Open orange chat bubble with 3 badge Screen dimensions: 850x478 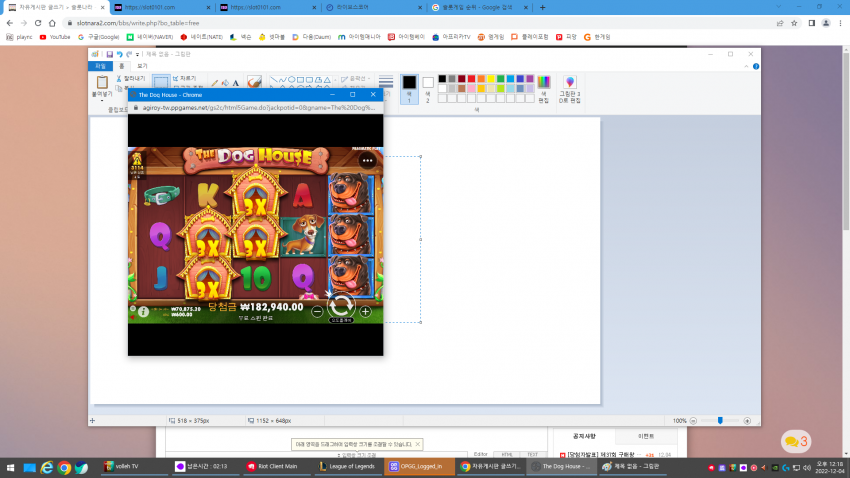[796, 442]
